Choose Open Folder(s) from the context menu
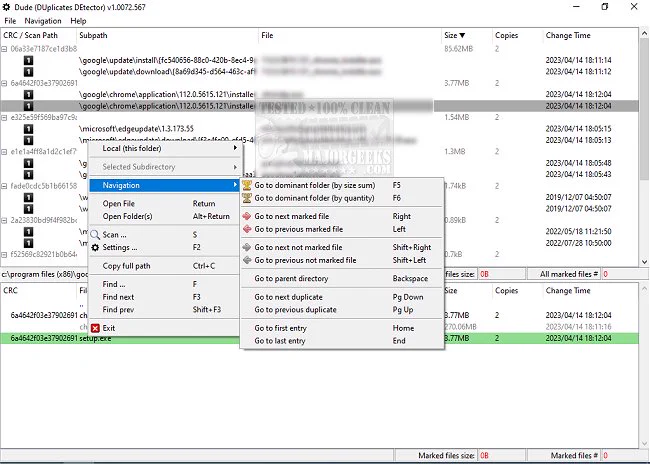This screenshot has height=464, width=650. click(x=164, y=216)
